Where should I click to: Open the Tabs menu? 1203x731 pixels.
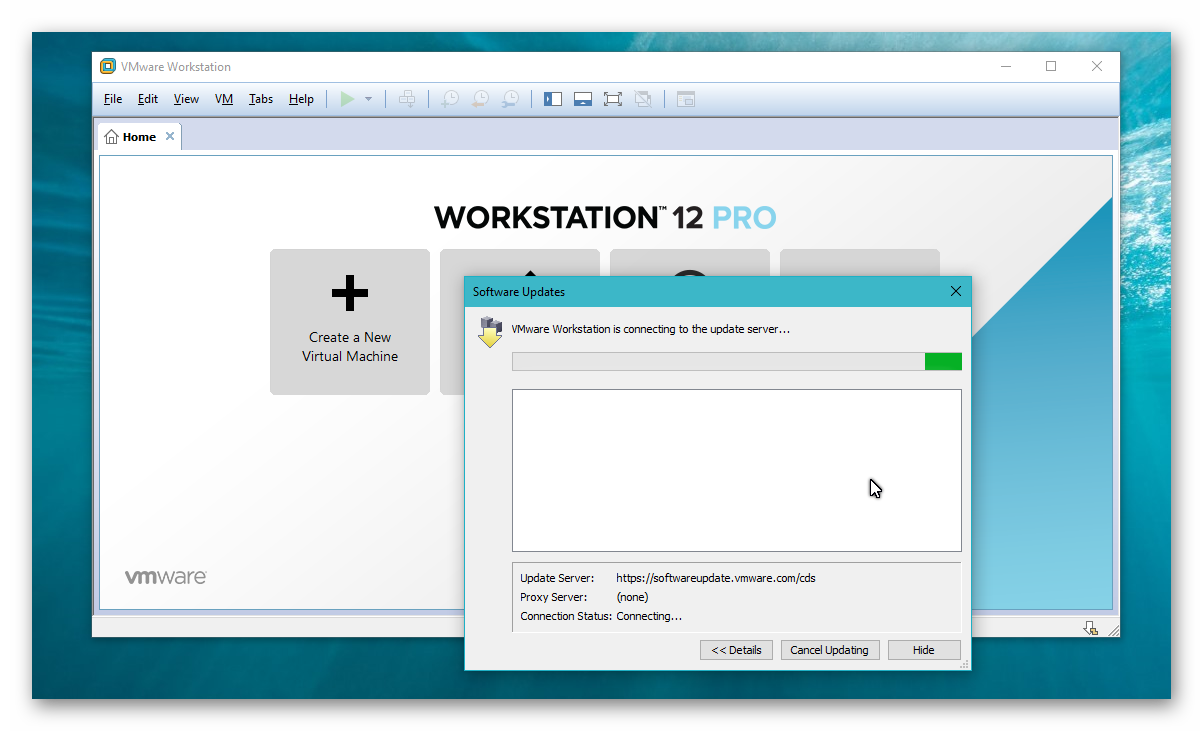click(261, 99)
